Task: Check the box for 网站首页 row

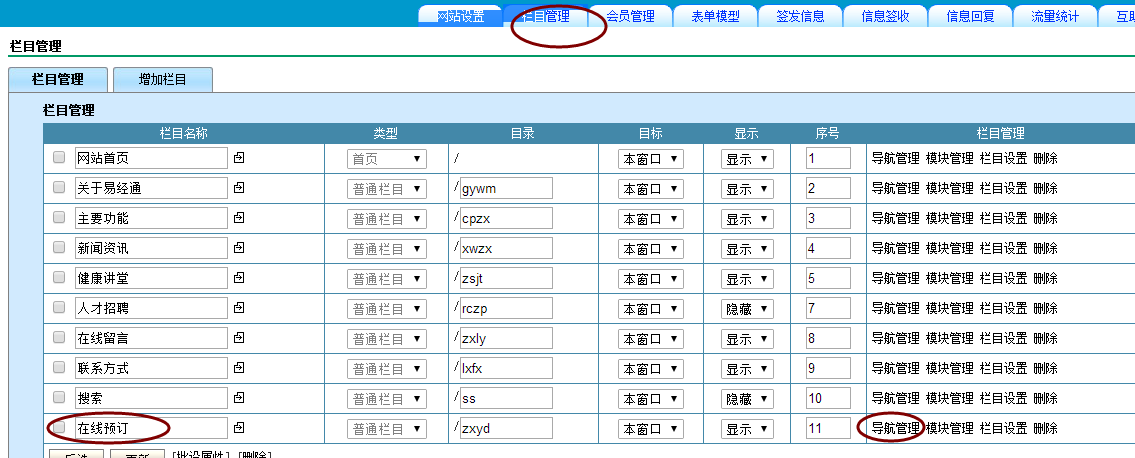Action: click(x=59, y=158)
